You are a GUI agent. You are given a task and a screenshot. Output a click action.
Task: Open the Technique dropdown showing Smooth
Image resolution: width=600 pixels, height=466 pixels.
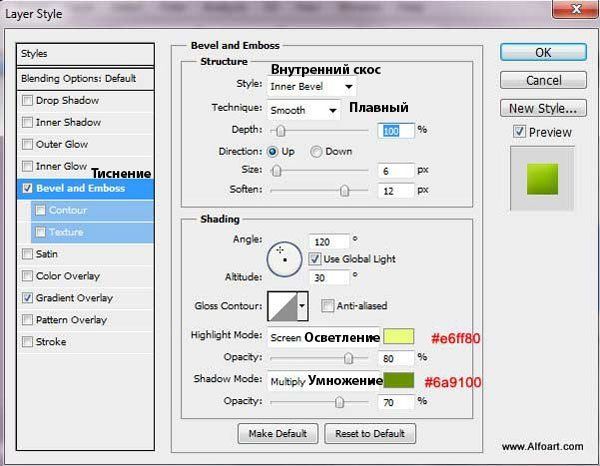[x=303, y=111]
